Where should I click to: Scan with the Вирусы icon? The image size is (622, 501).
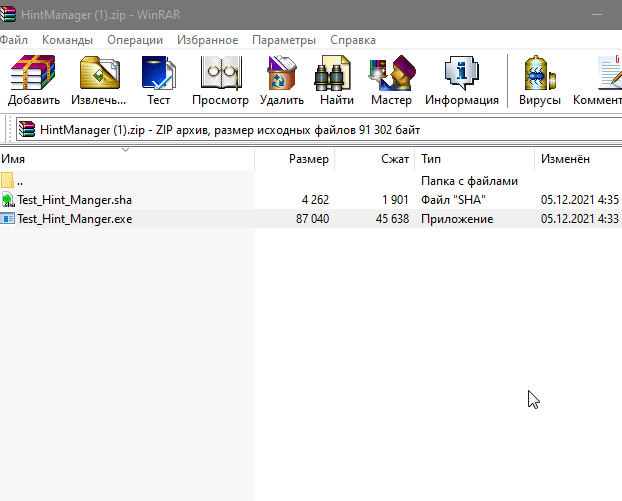click(539, 73)
